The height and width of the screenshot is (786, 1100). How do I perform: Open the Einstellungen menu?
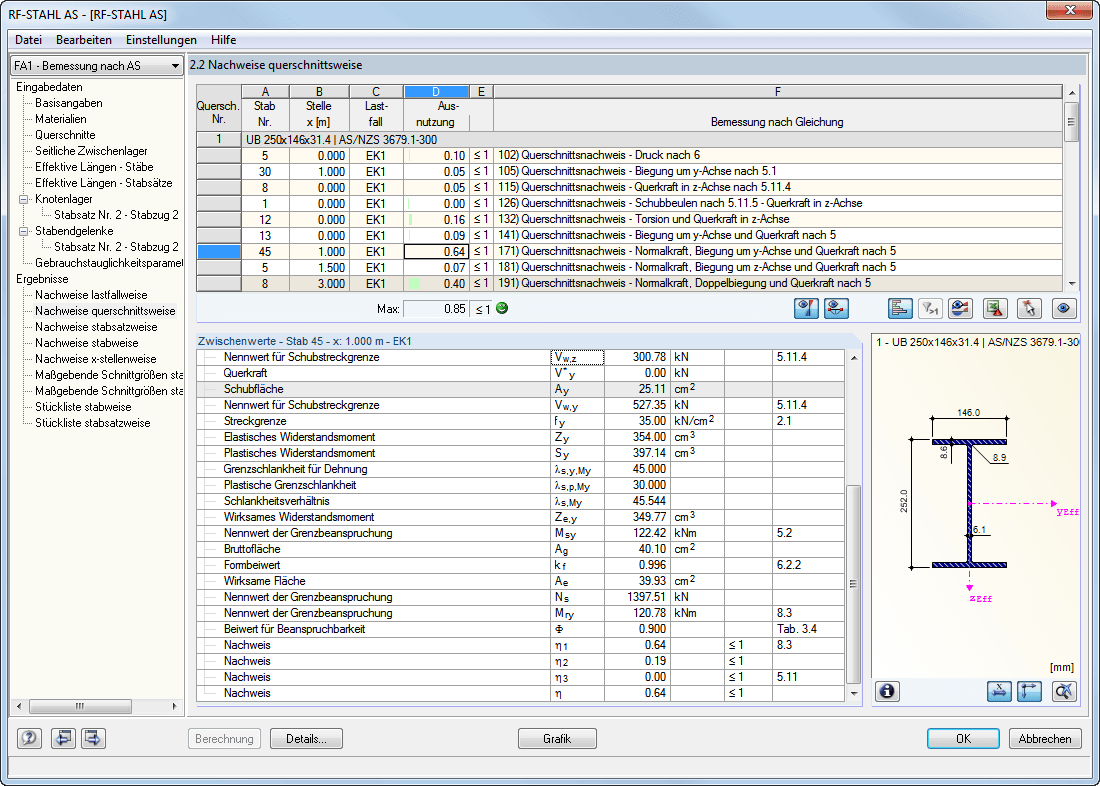point(161,40)
